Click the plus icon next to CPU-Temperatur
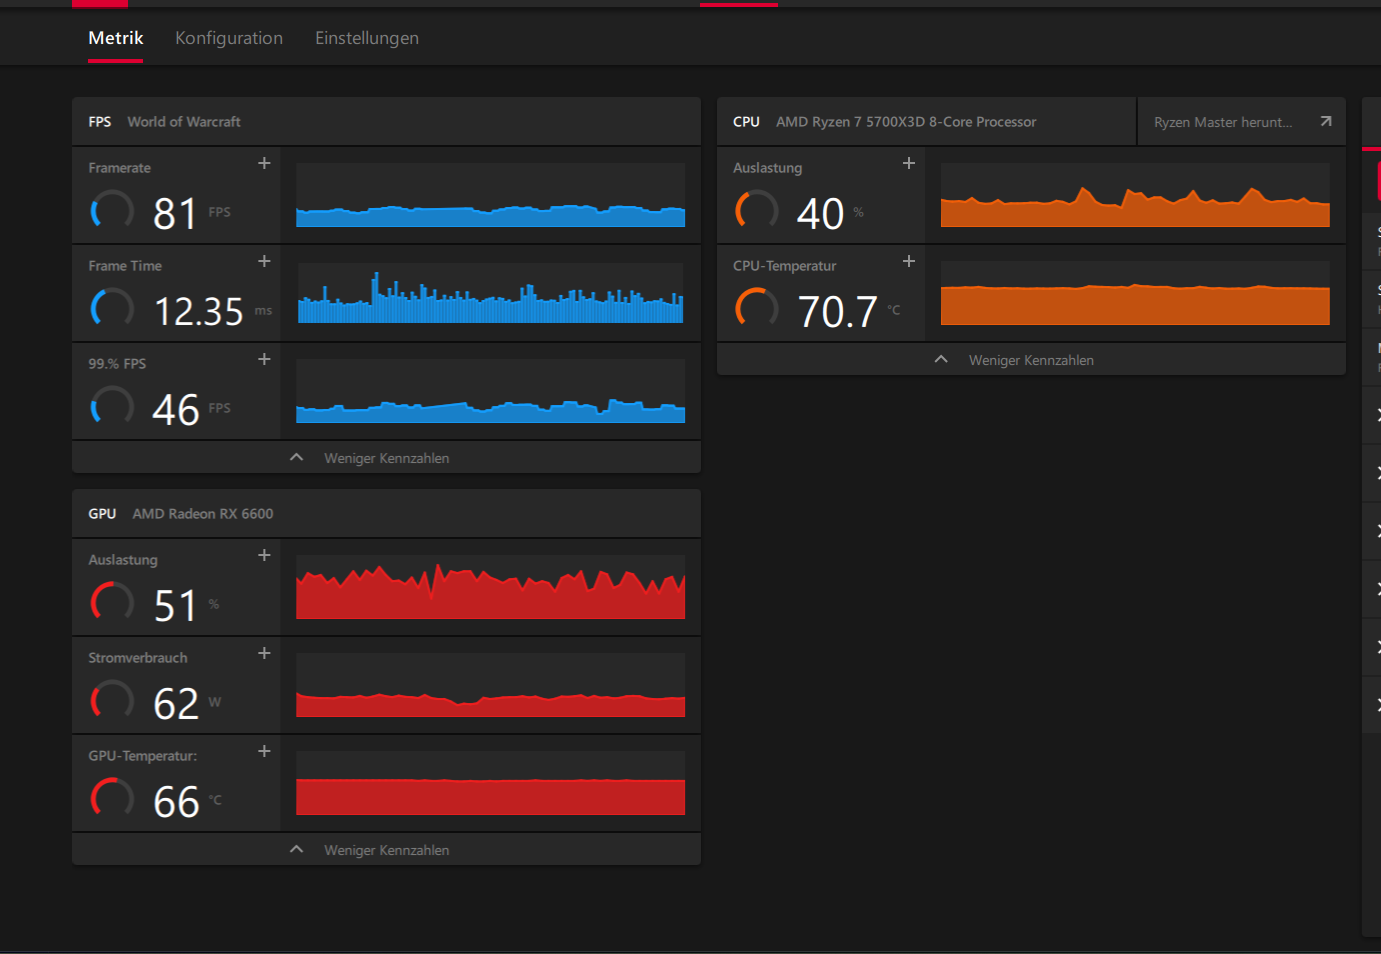Screen dimensions: 1381x954 click(x=909, y=261)
